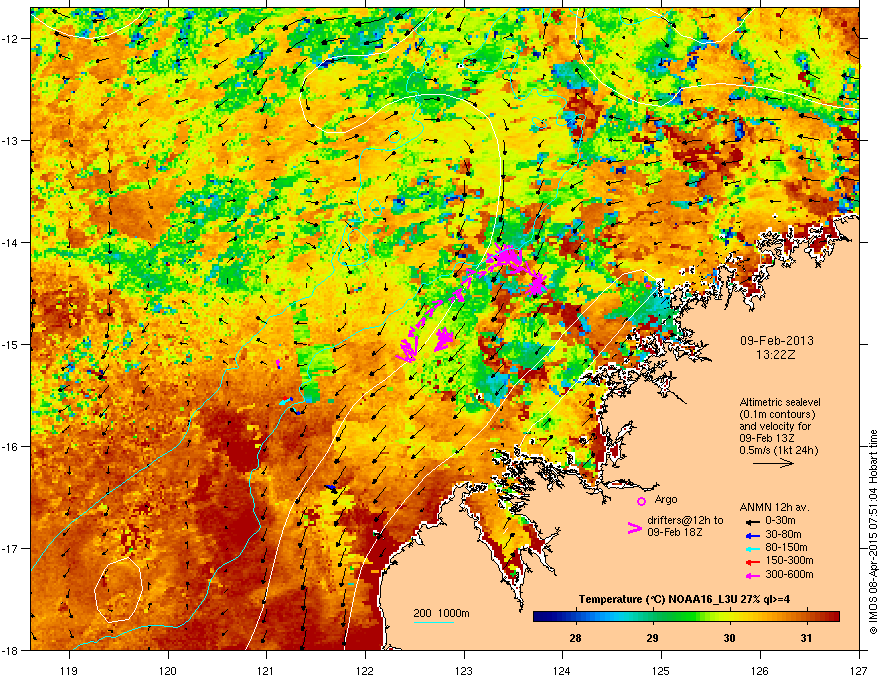Click the colorbar tick label 30
Viewport: 880px width, 680px height.
click(729, 638)
